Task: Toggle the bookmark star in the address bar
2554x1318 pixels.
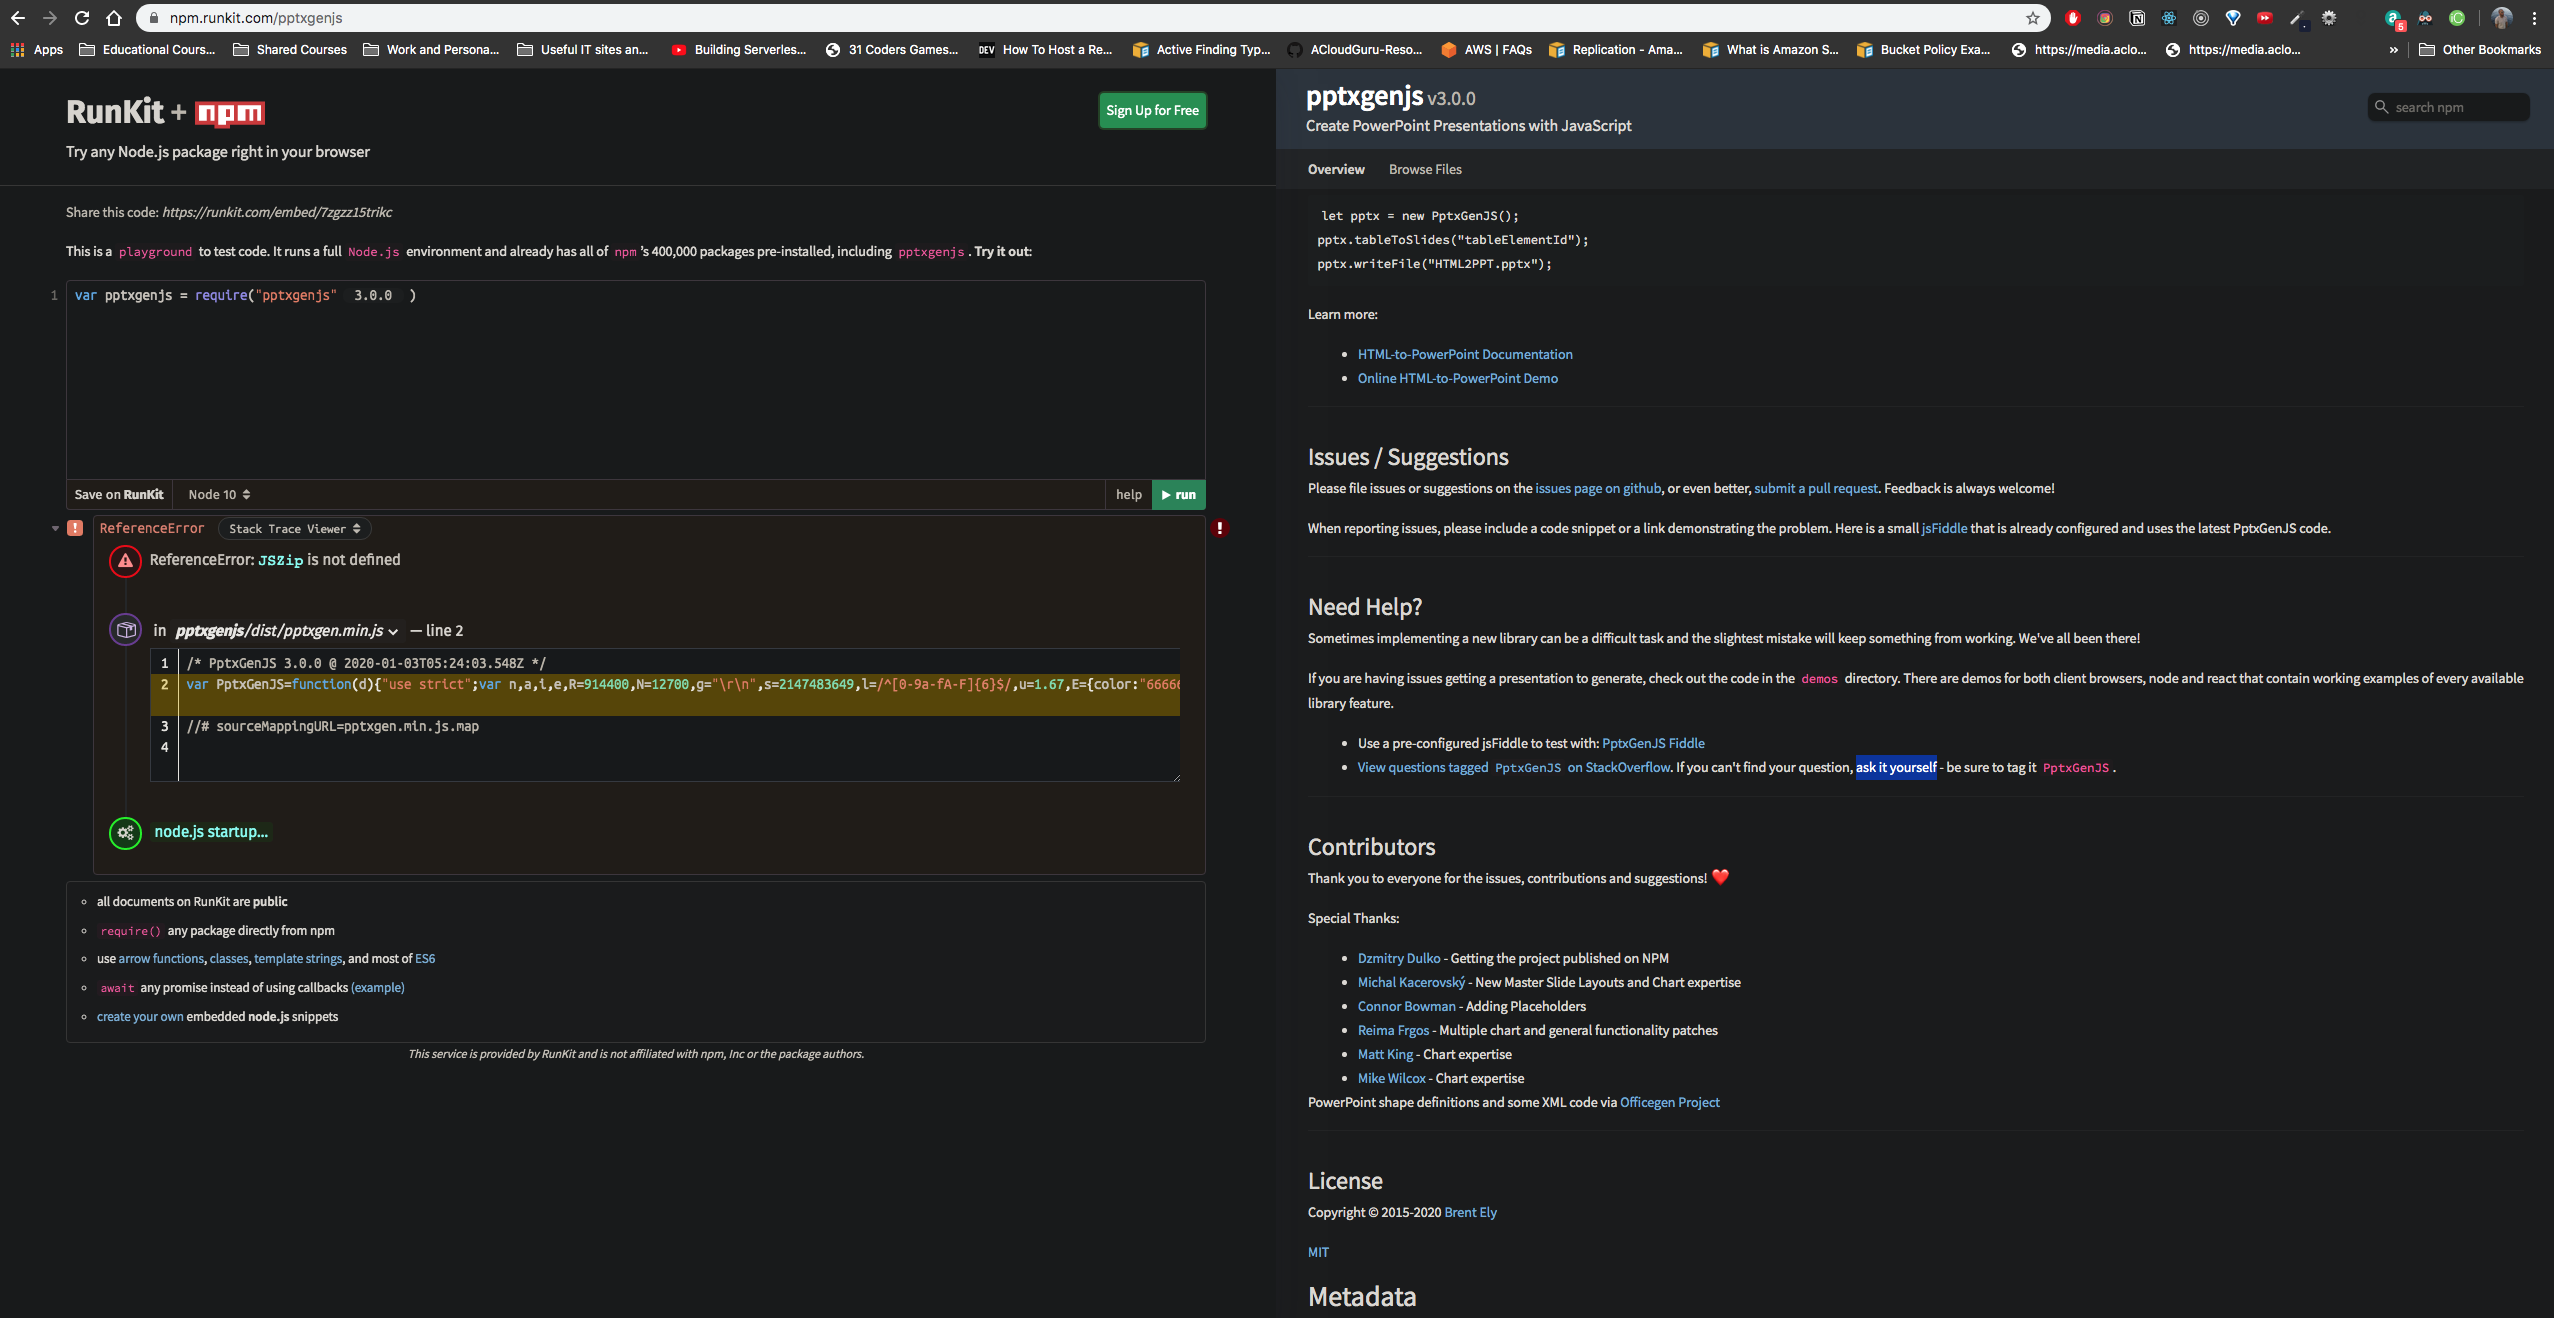Action: tap(2031, 17)
